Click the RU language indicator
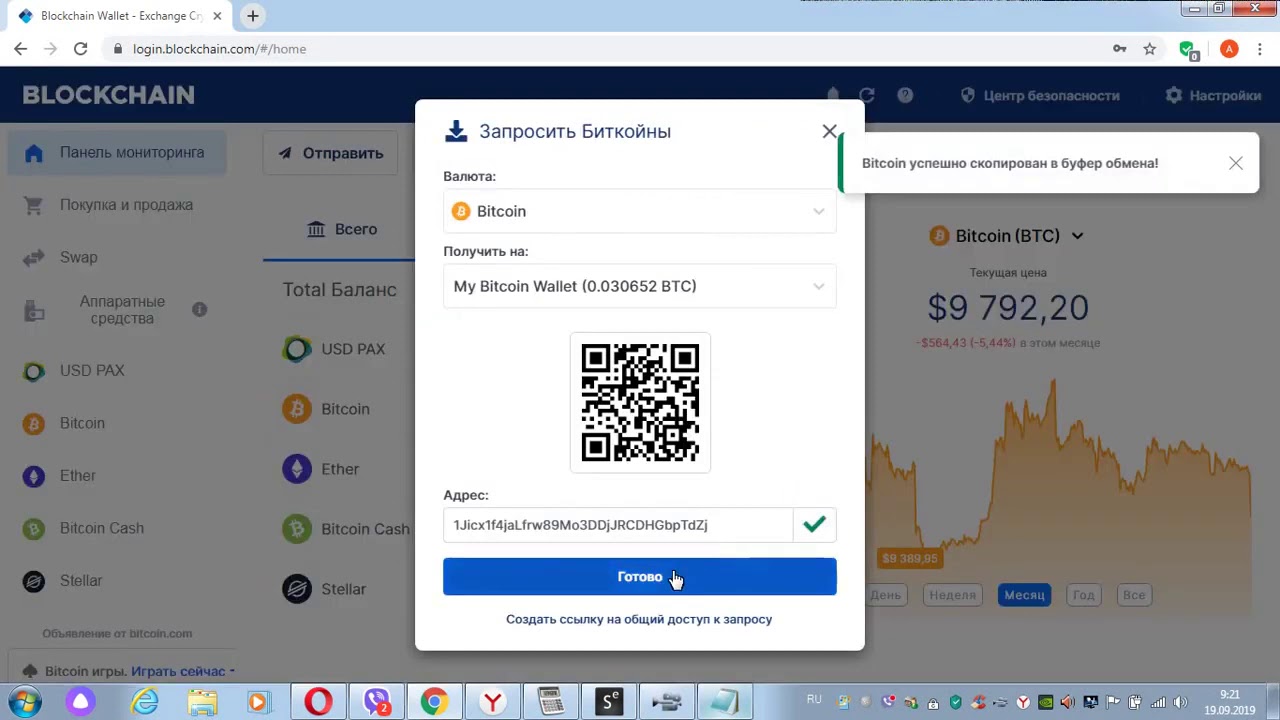1280x720 pixels. [814, 700]
